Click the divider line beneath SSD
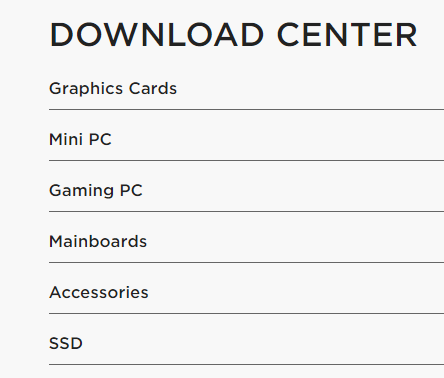 tap(246, 364)
